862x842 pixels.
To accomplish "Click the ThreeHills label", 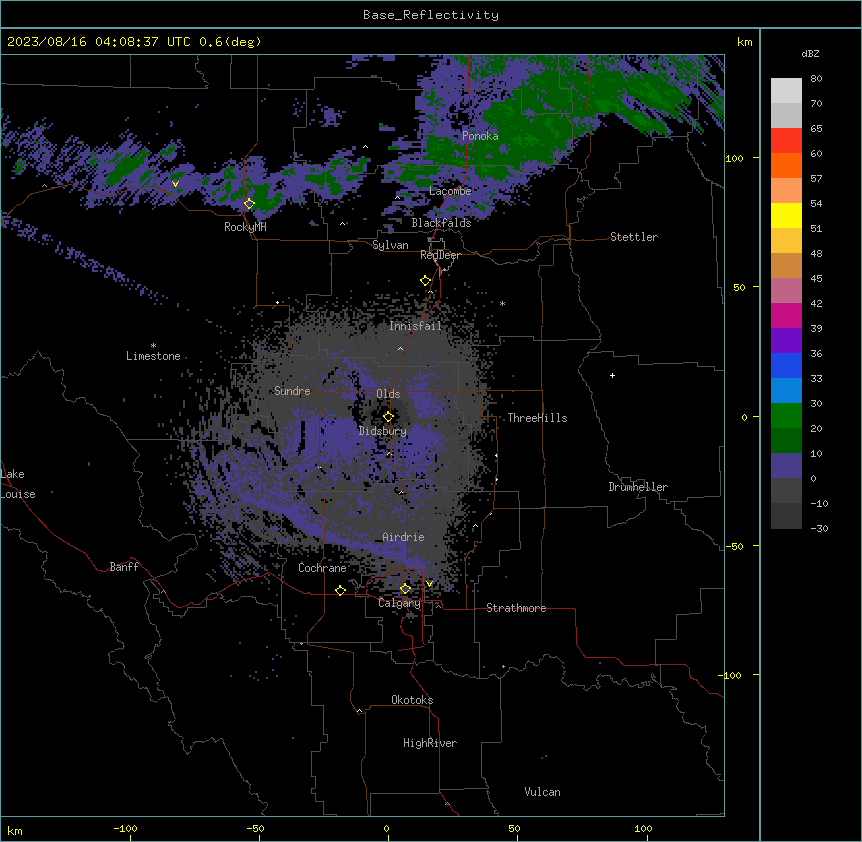I will pos(537,418).
